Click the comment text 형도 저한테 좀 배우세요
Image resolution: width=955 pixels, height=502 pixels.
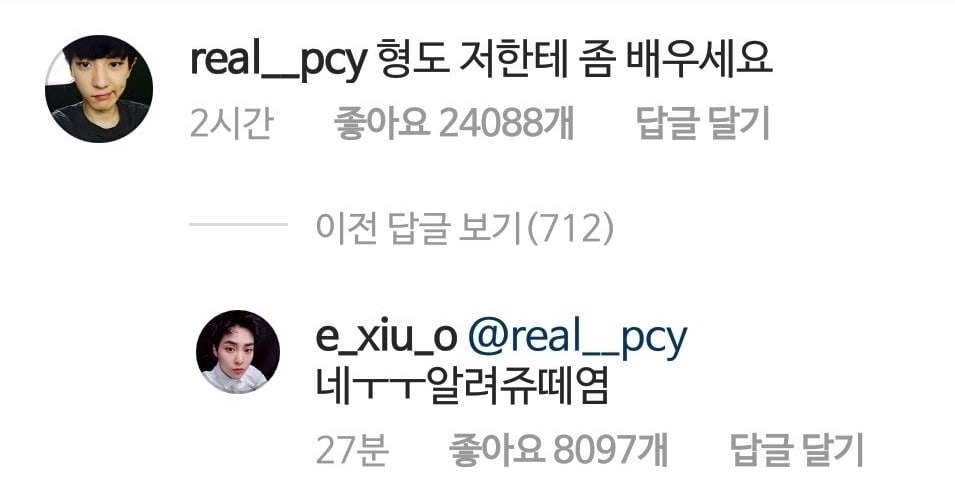point(575,58)
